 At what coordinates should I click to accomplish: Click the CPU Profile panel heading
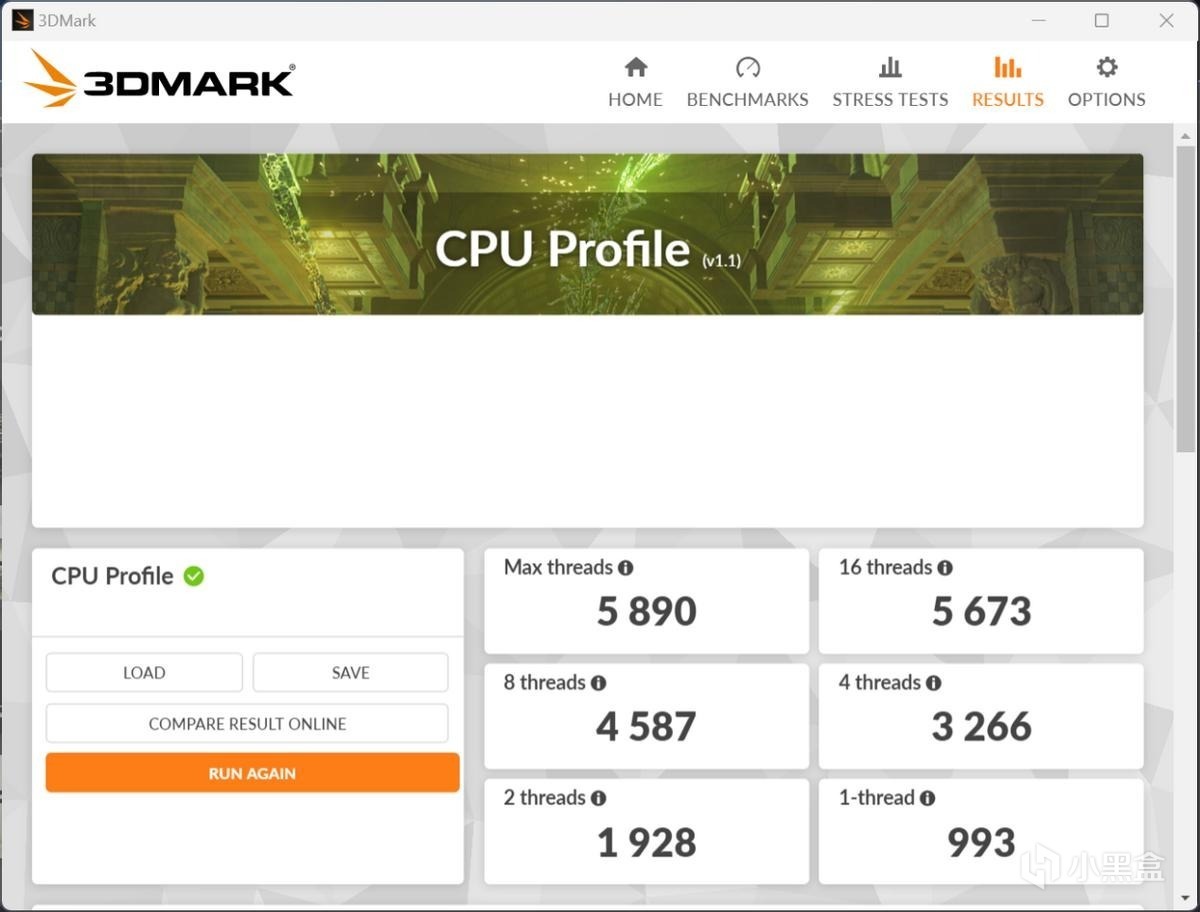(x=112, y=576)
